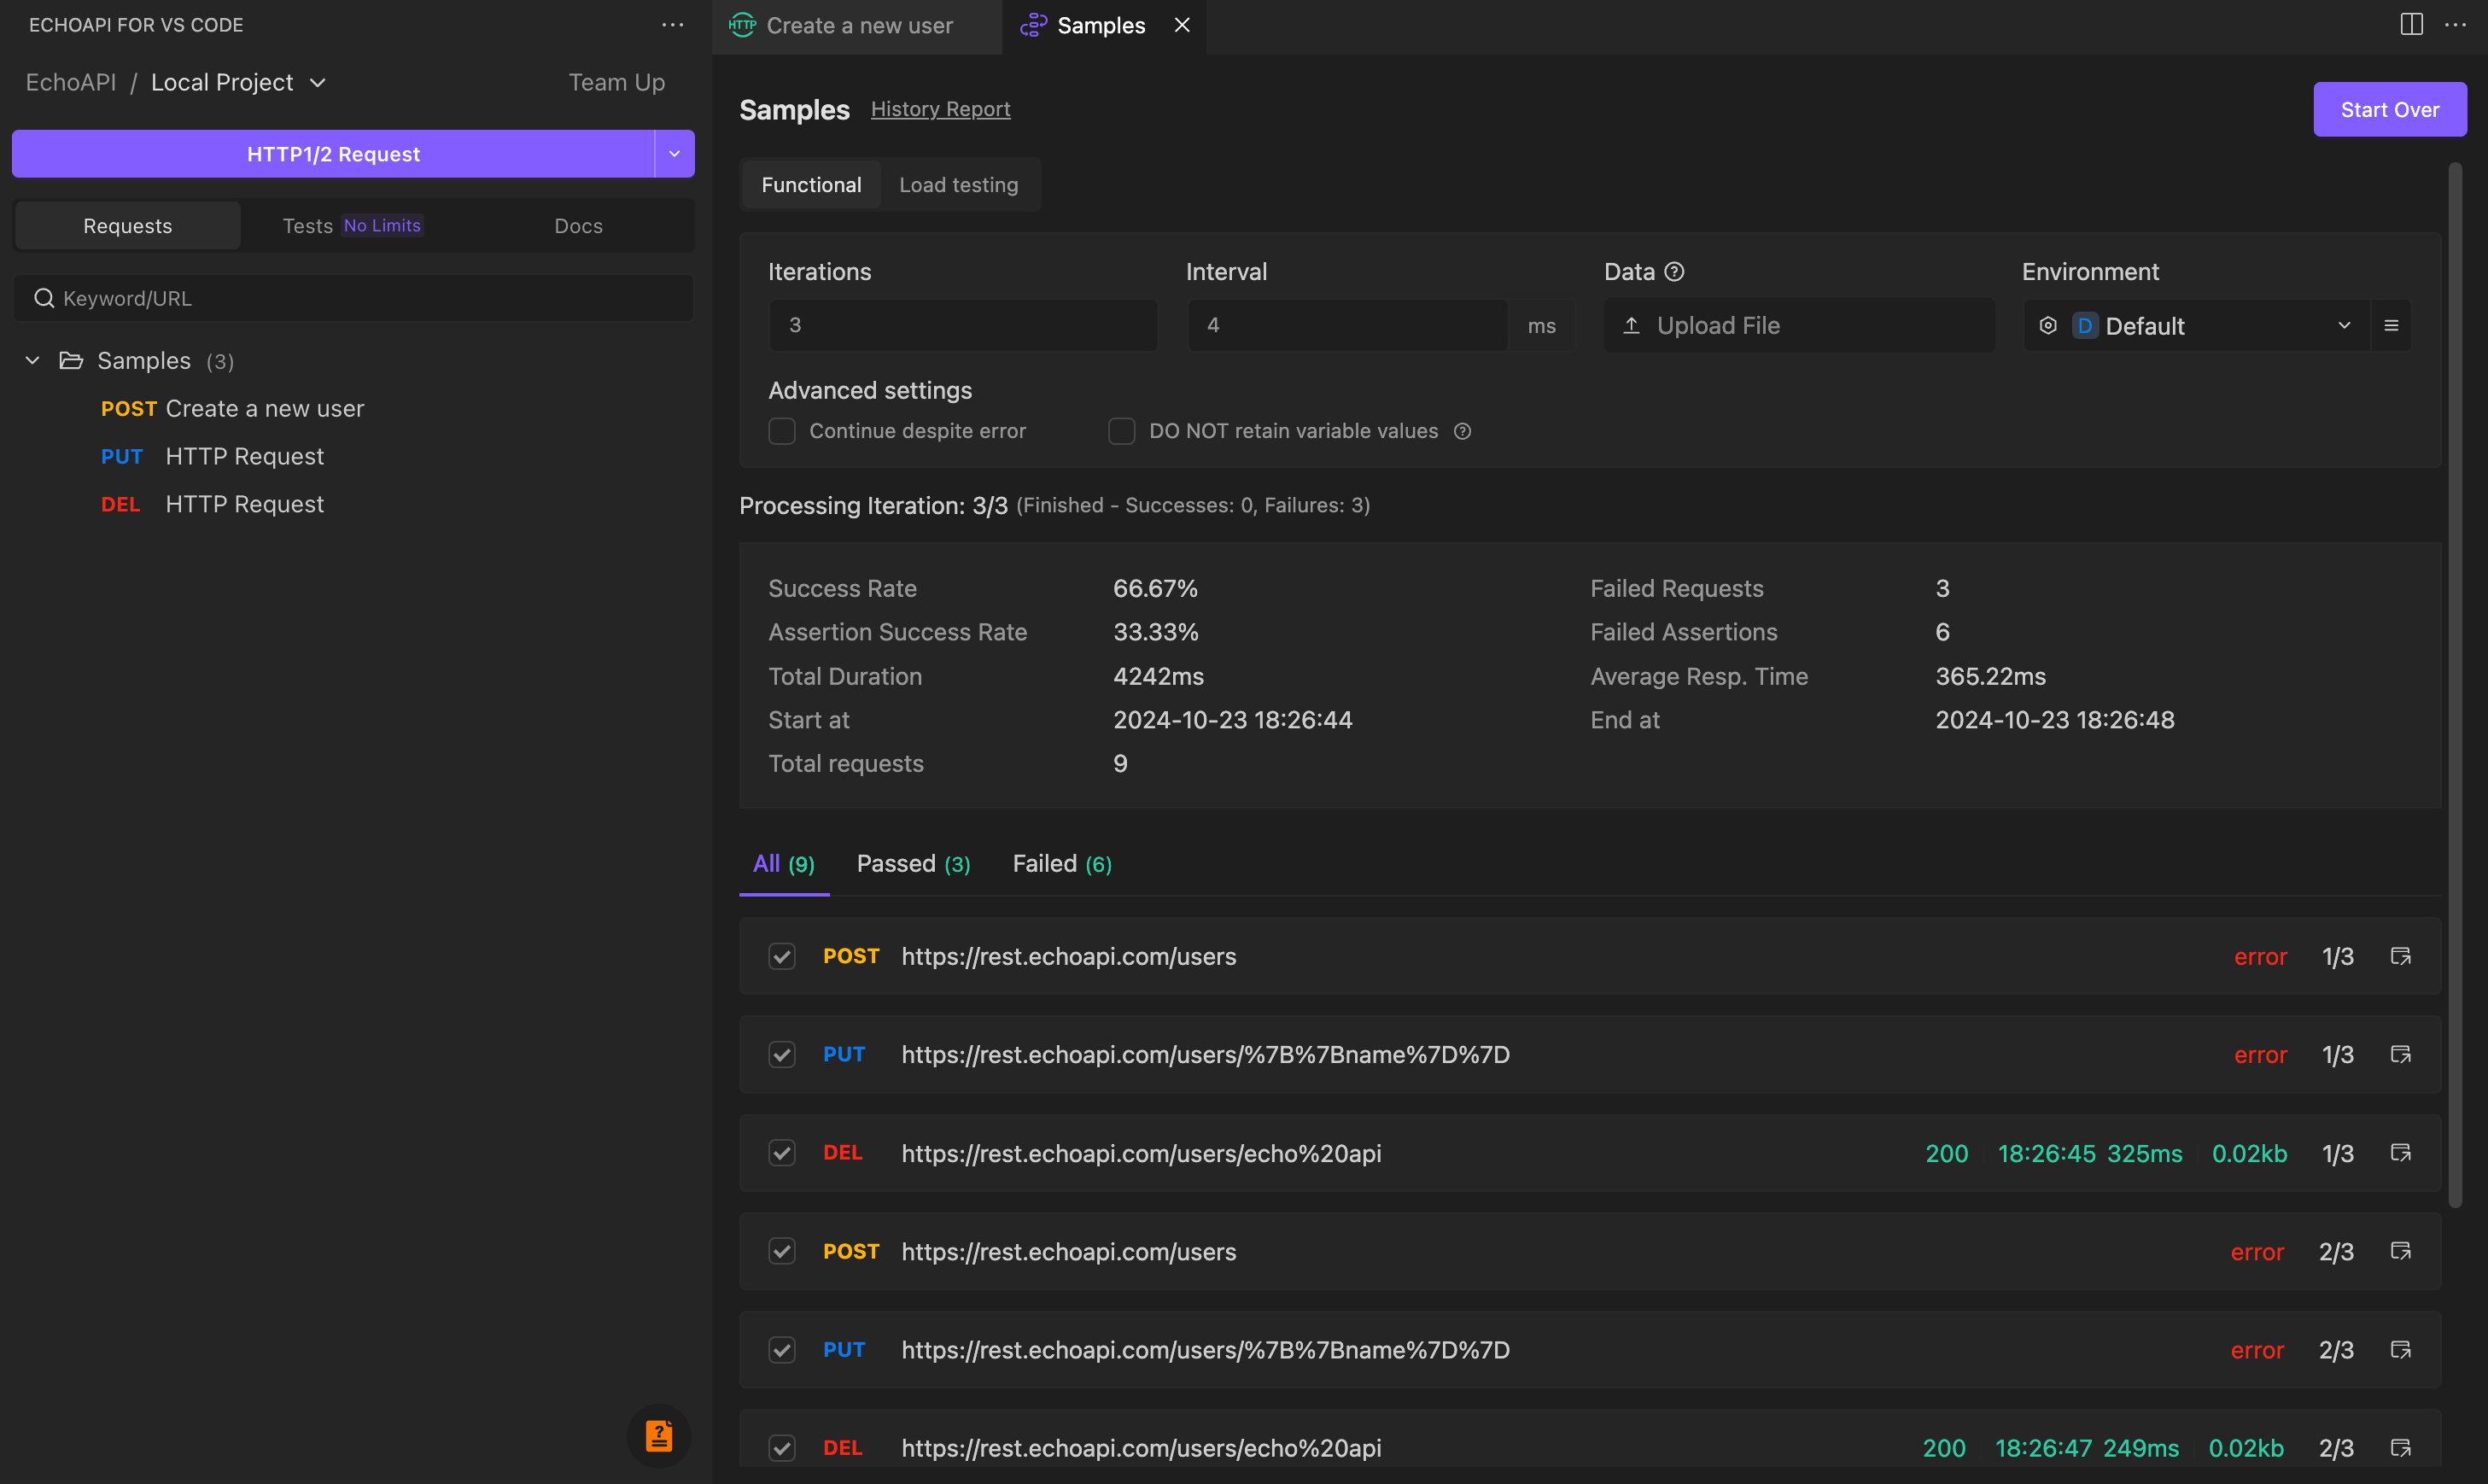Click the split editor layout icon
The height and width of the screenshot is (1484, 2488).
(2411, 25)
